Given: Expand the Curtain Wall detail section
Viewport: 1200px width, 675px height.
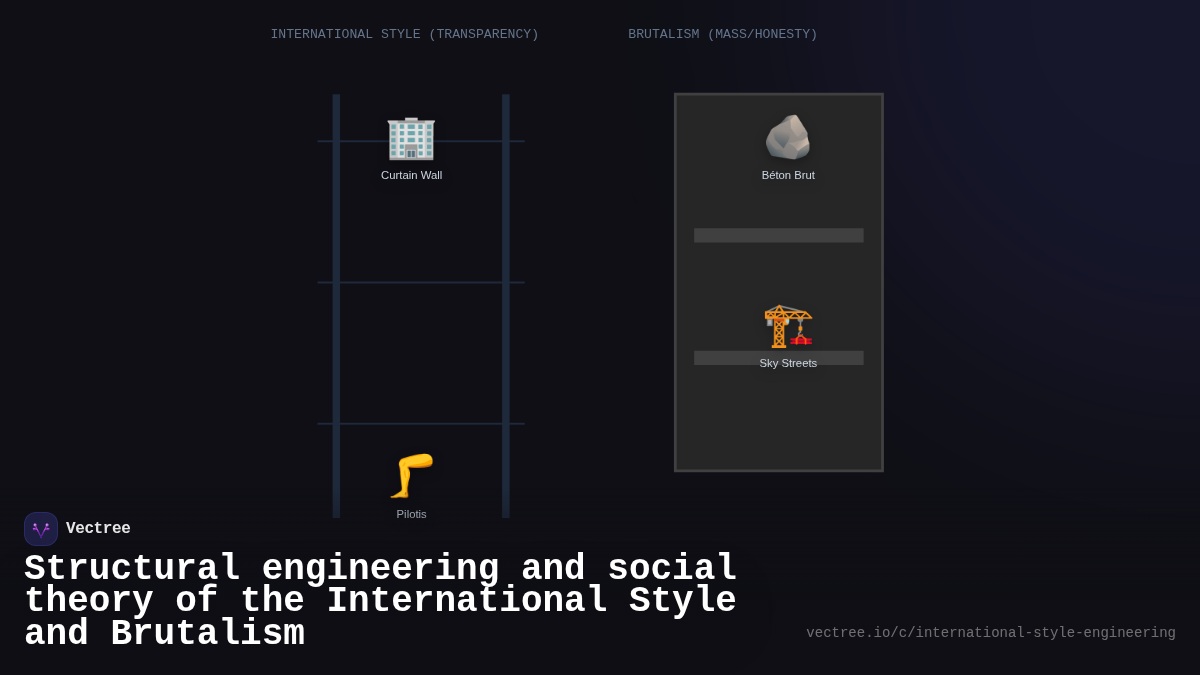Looking at the screenshot, I should click(411, 175).
